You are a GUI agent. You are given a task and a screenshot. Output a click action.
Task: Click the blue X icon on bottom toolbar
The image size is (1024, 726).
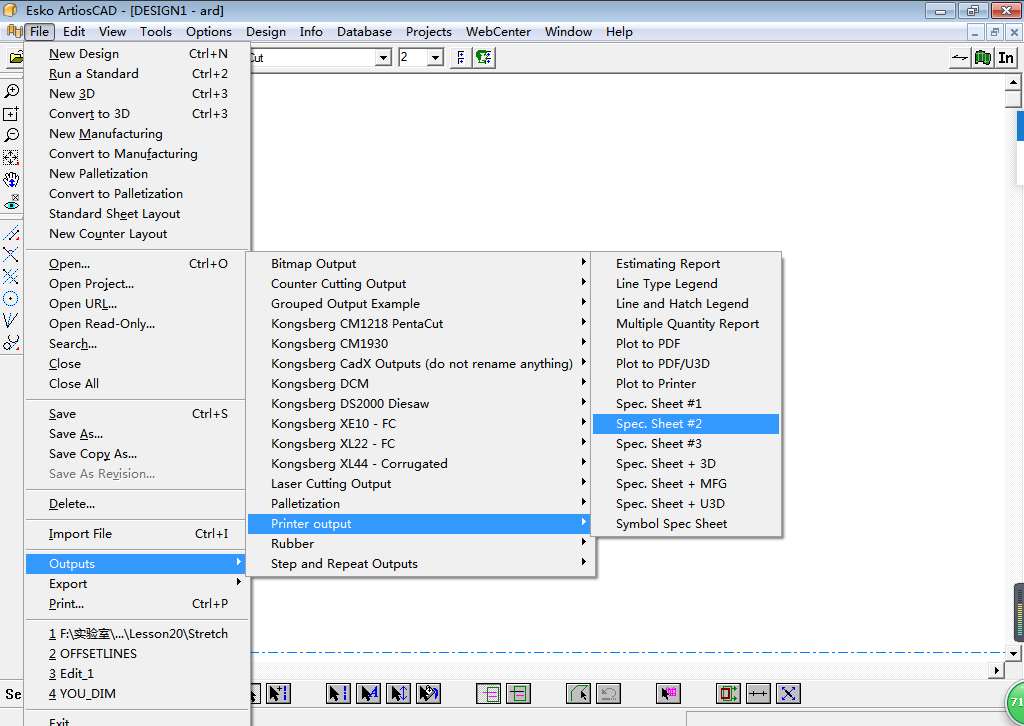788,693
